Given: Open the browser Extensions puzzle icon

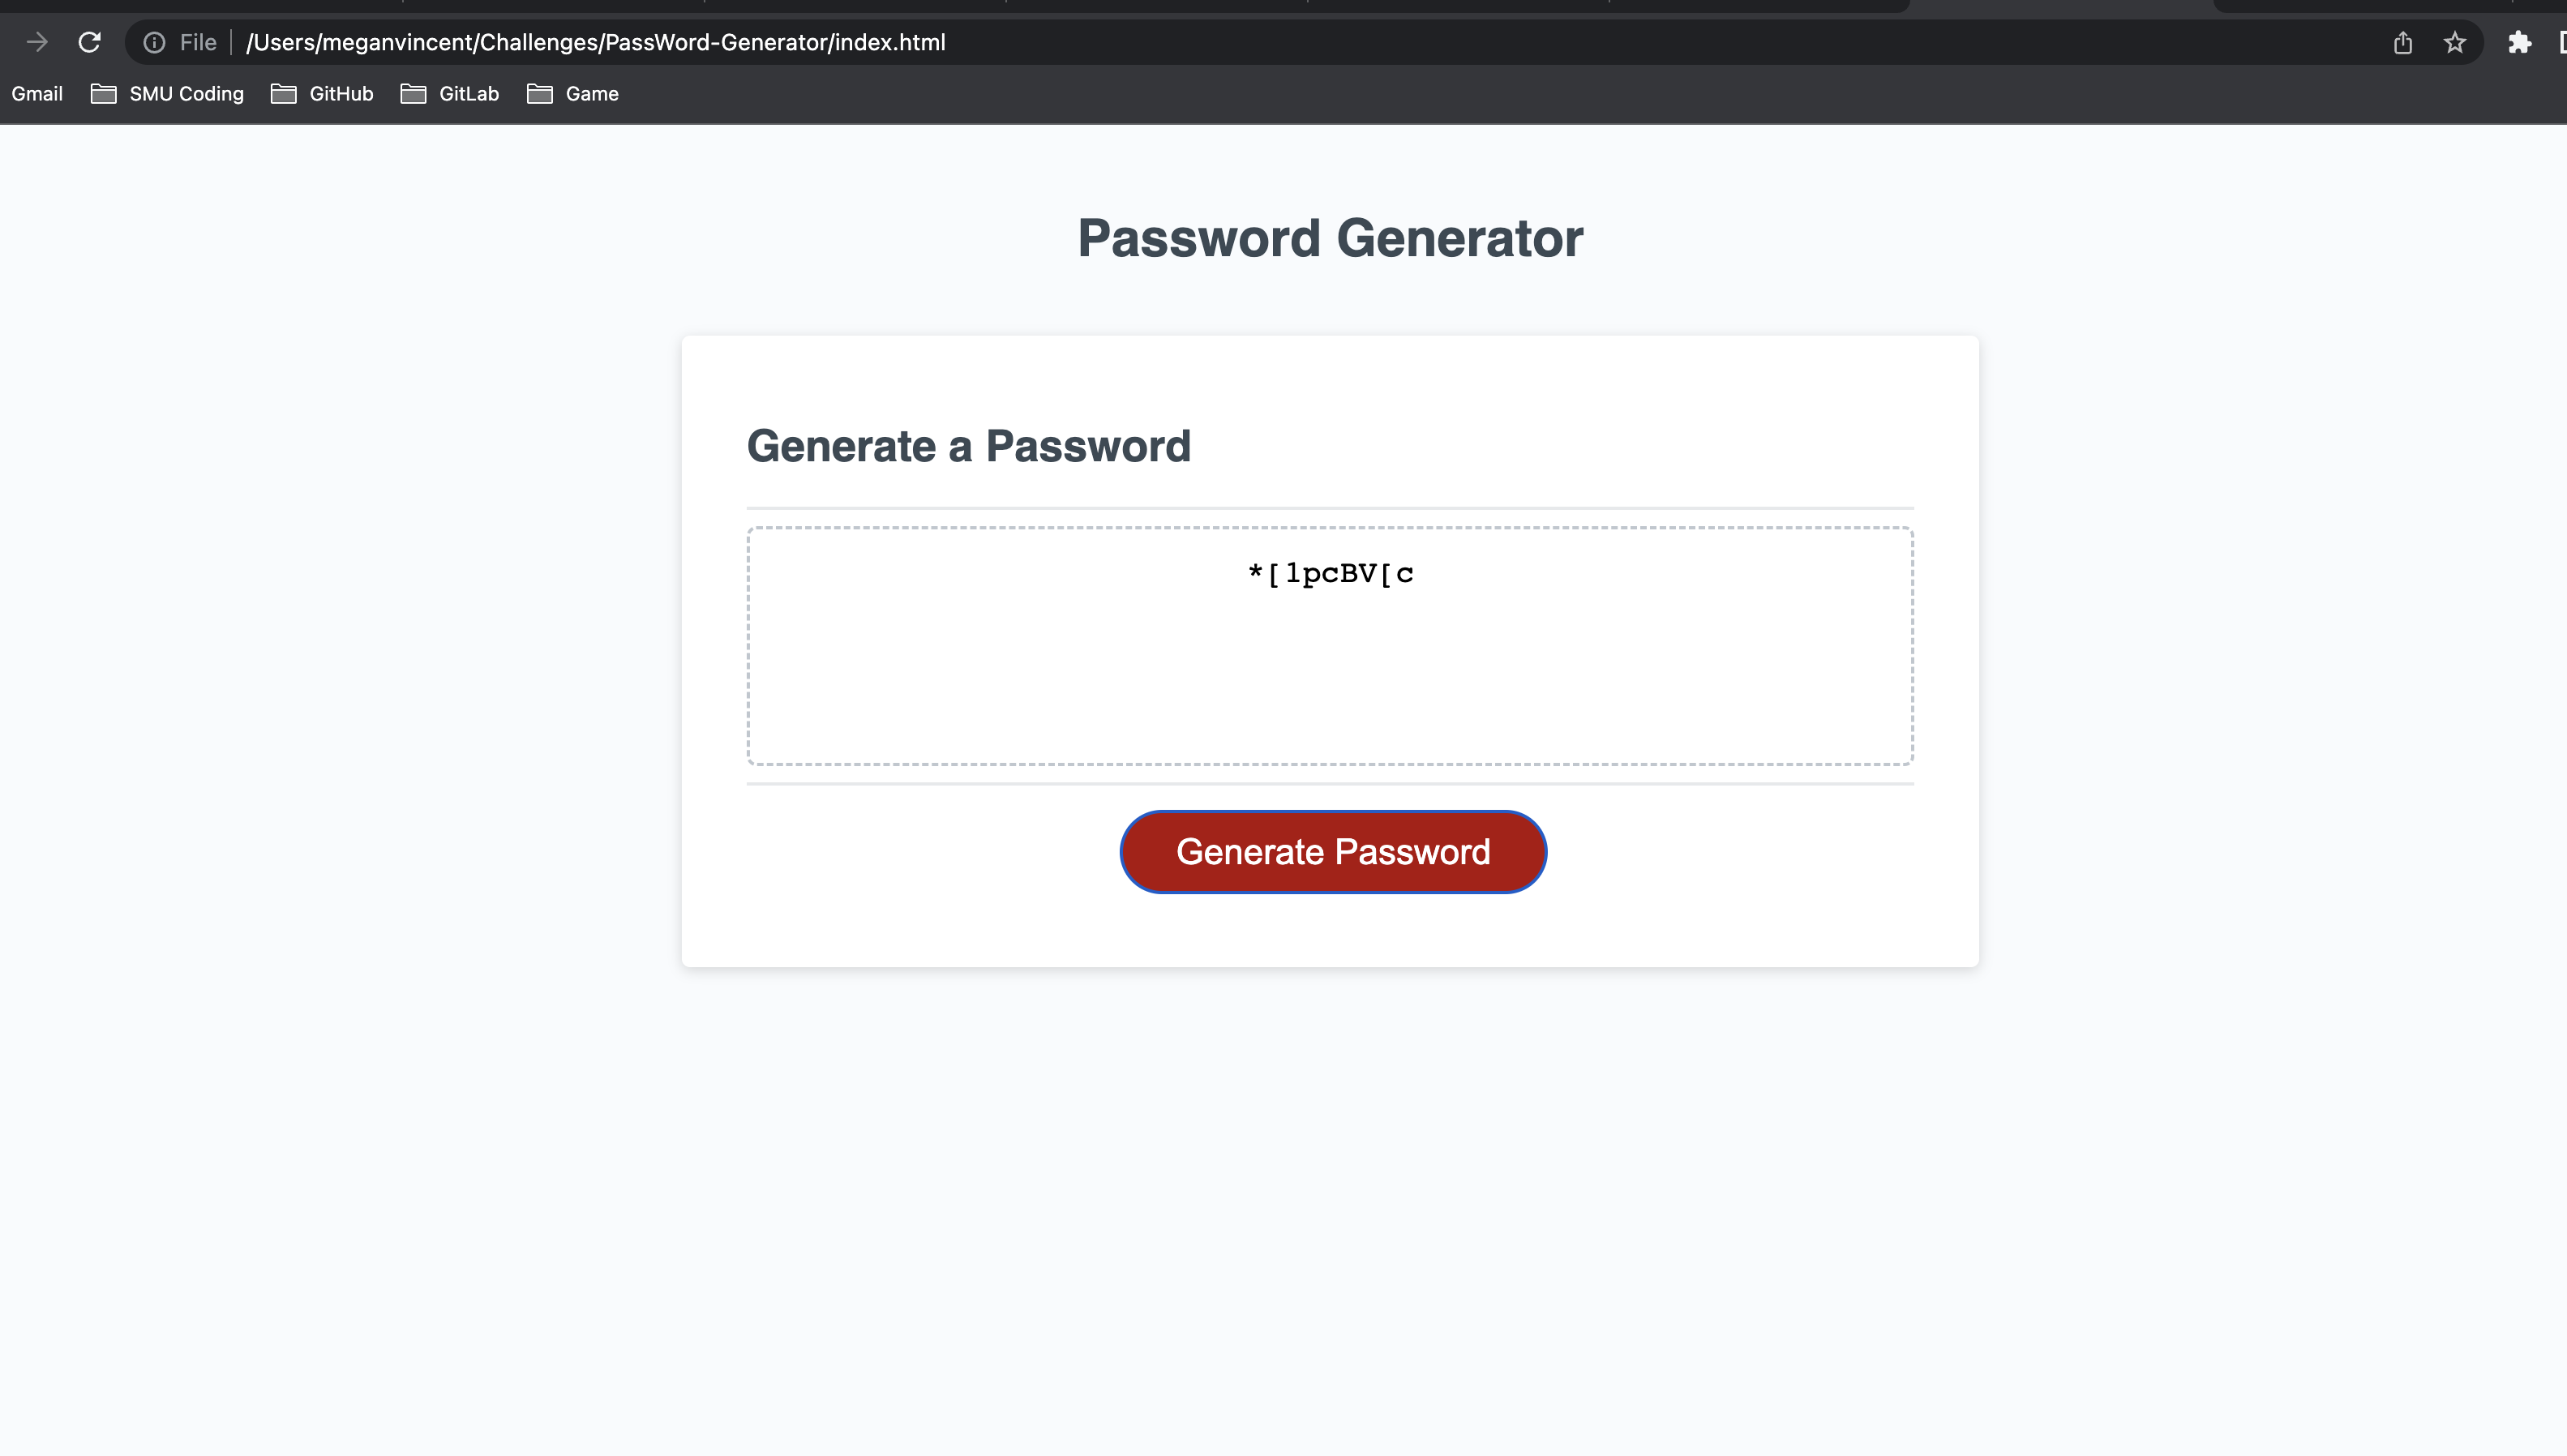Looking at the screenshot, I should click(x=2521, y=42).
